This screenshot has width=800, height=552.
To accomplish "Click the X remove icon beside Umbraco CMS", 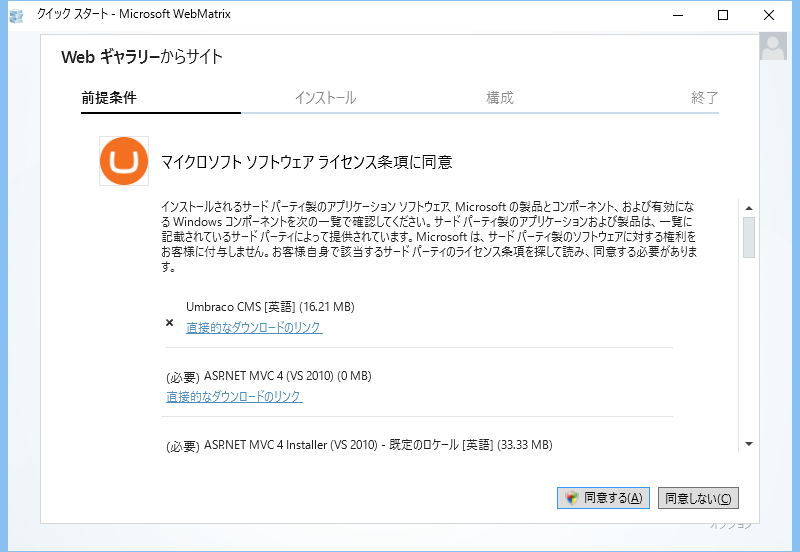I will click(x=169, y=322).
